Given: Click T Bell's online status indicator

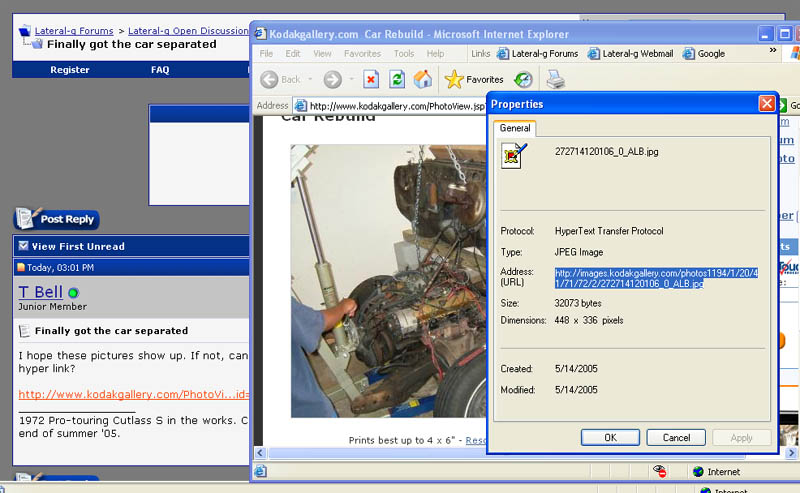Looking at the screenshot, I should tap(73, 293).
